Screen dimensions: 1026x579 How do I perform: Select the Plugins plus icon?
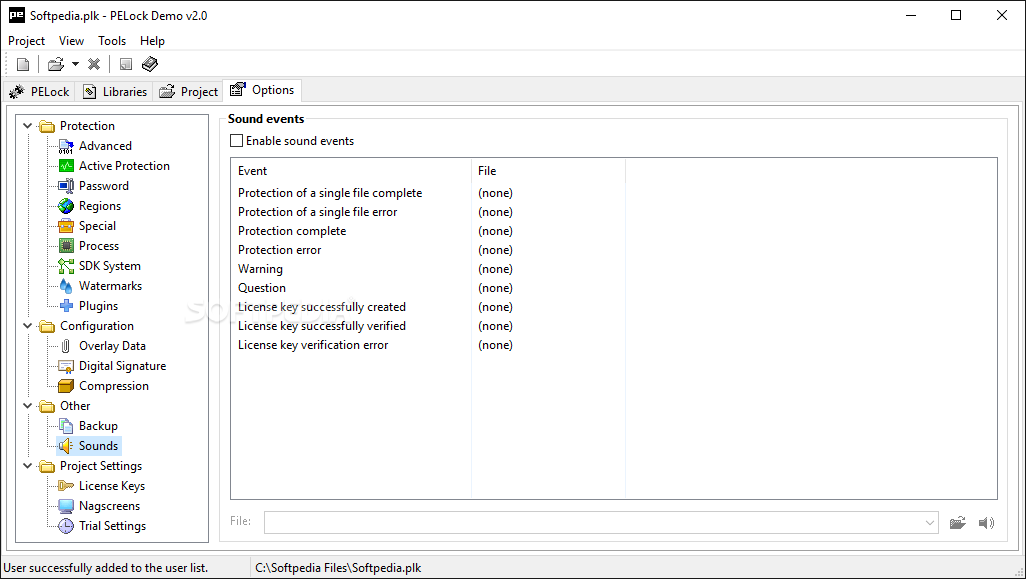coord(66,306)
